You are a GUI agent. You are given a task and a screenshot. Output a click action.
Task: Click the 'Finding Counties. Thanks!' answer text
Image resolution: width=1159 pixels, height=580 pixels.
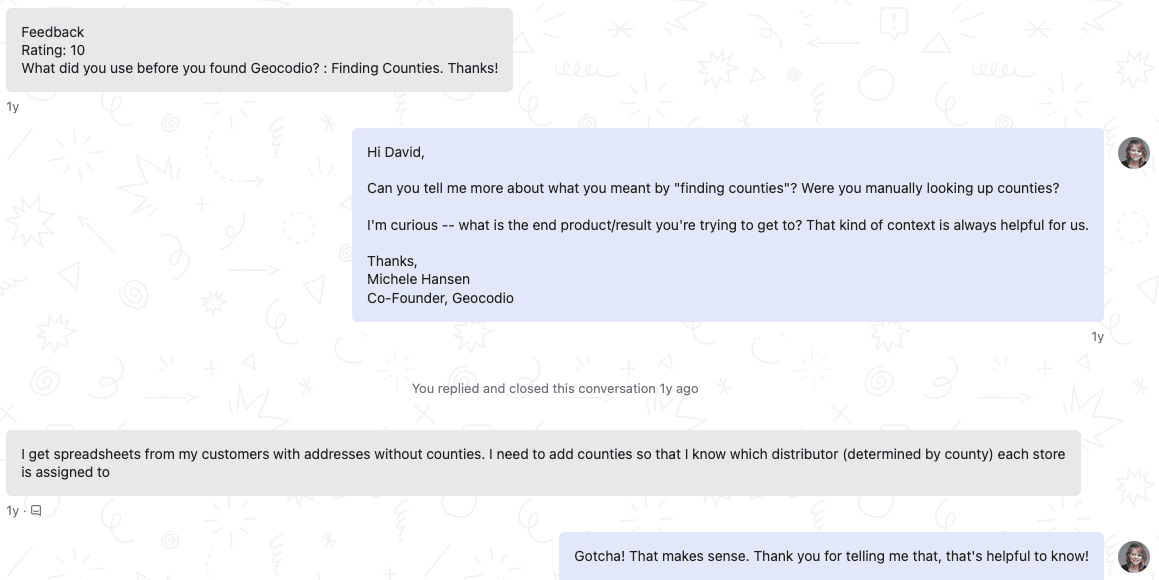point(415,68)
